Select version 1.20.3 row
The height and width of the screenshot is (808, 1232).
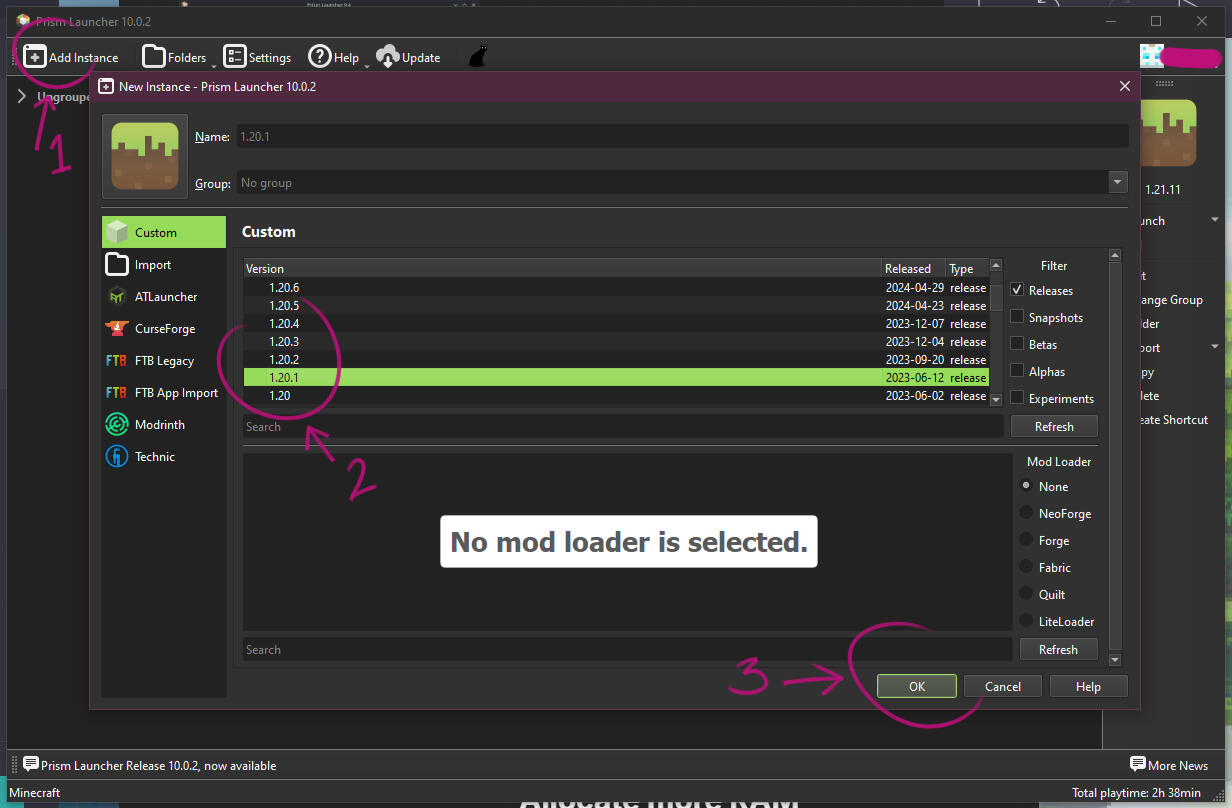(616, 342)
